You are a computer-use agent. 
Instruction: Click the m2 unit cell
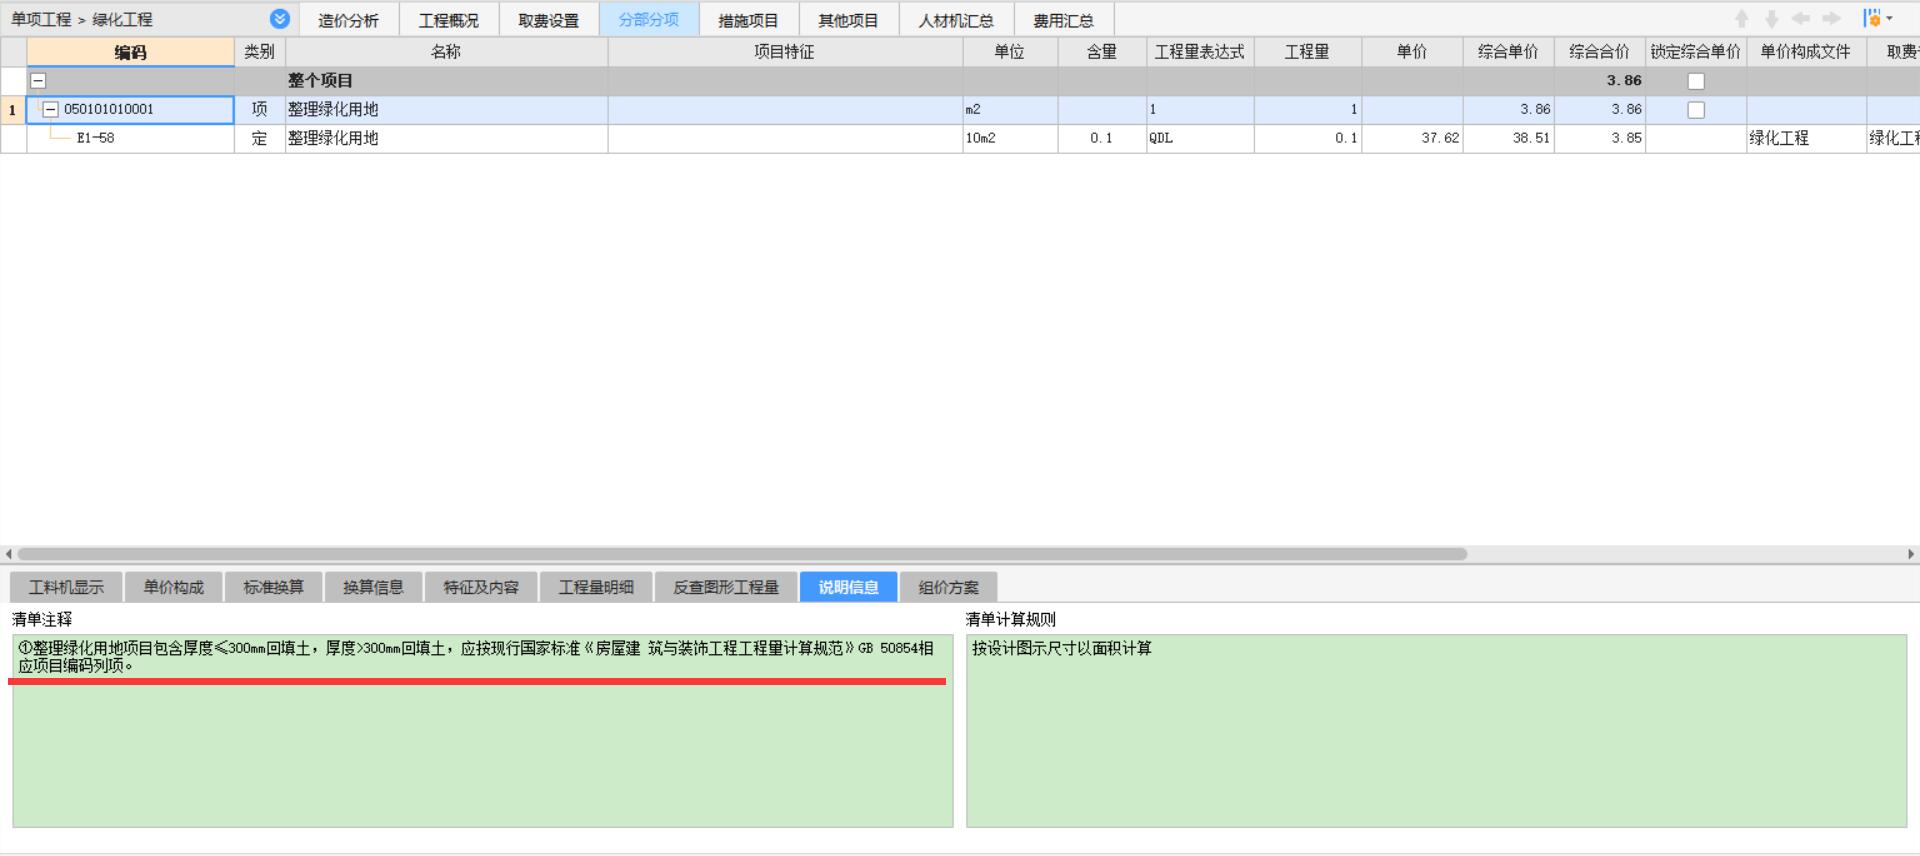click(1010, 110)
